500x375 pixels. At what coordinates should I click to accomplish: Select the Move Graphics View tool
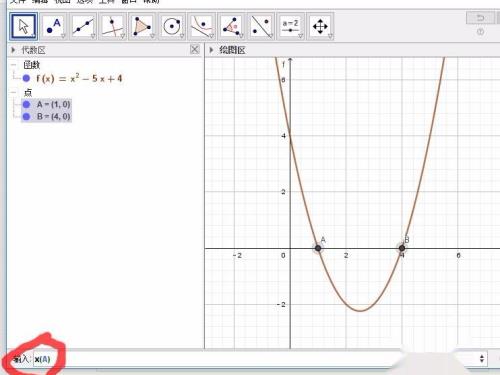click(x=320, y=26)
